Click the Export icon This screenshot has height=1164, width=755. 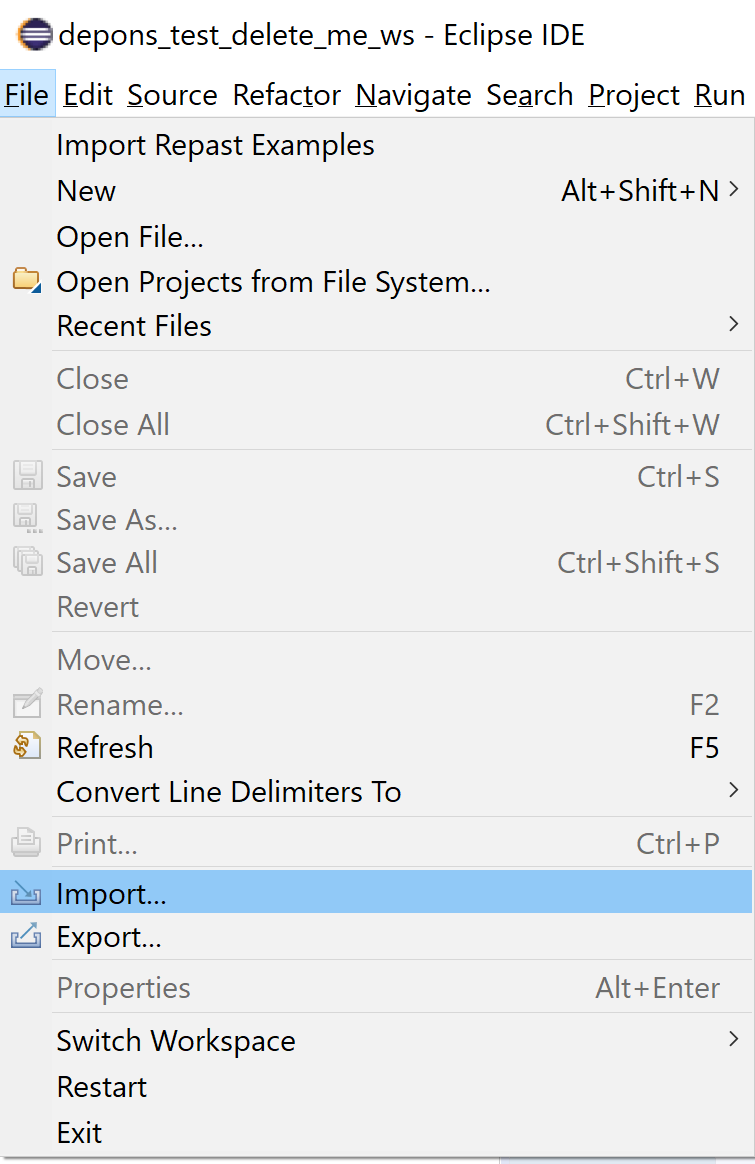pos(26,935)
